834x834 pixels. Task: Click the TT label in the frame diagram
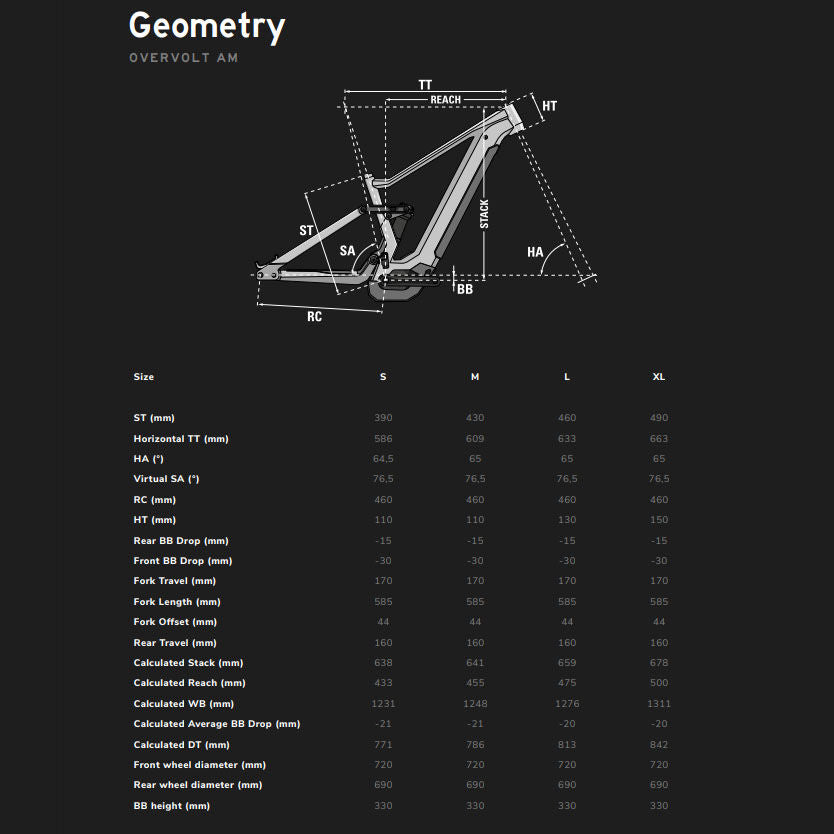(x=426, y=85)
